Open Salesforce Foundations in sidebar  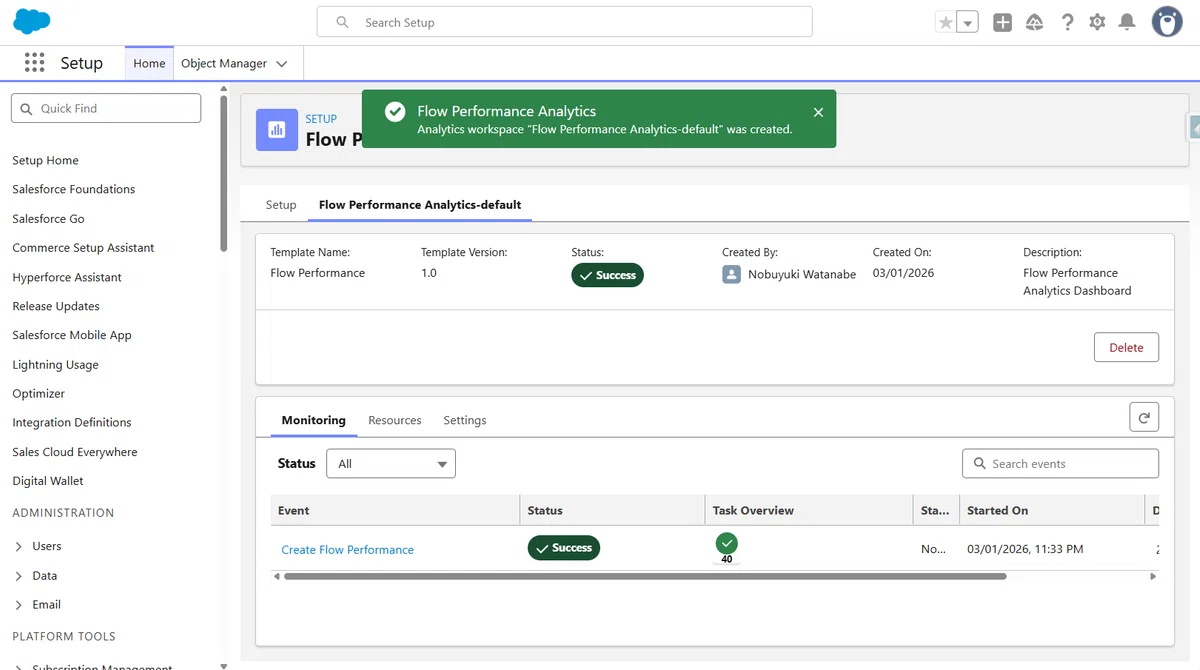point(73,189)
